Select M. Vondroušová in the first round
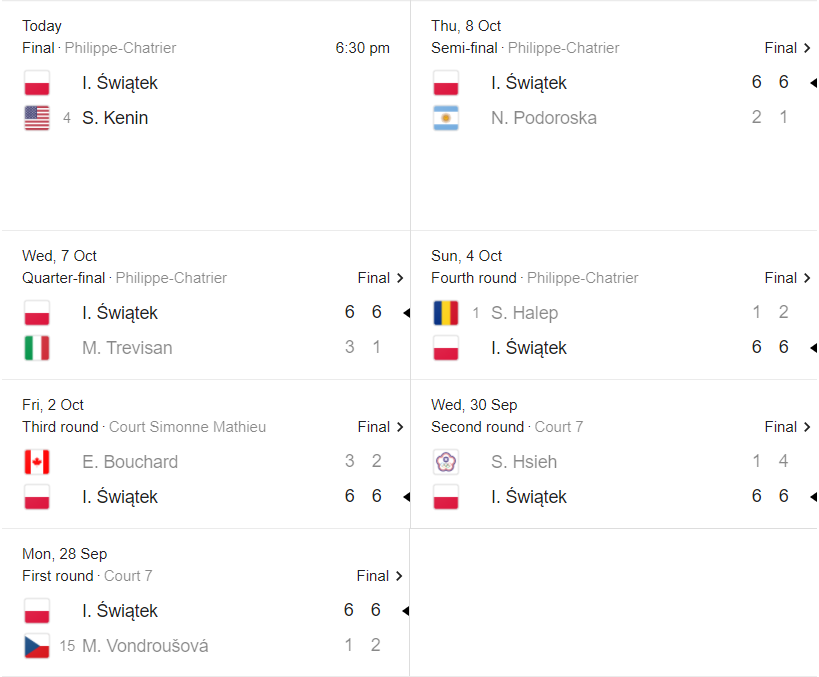Viewport: 819px width, 677px height. pyautogui.click(x=145, y=646)
